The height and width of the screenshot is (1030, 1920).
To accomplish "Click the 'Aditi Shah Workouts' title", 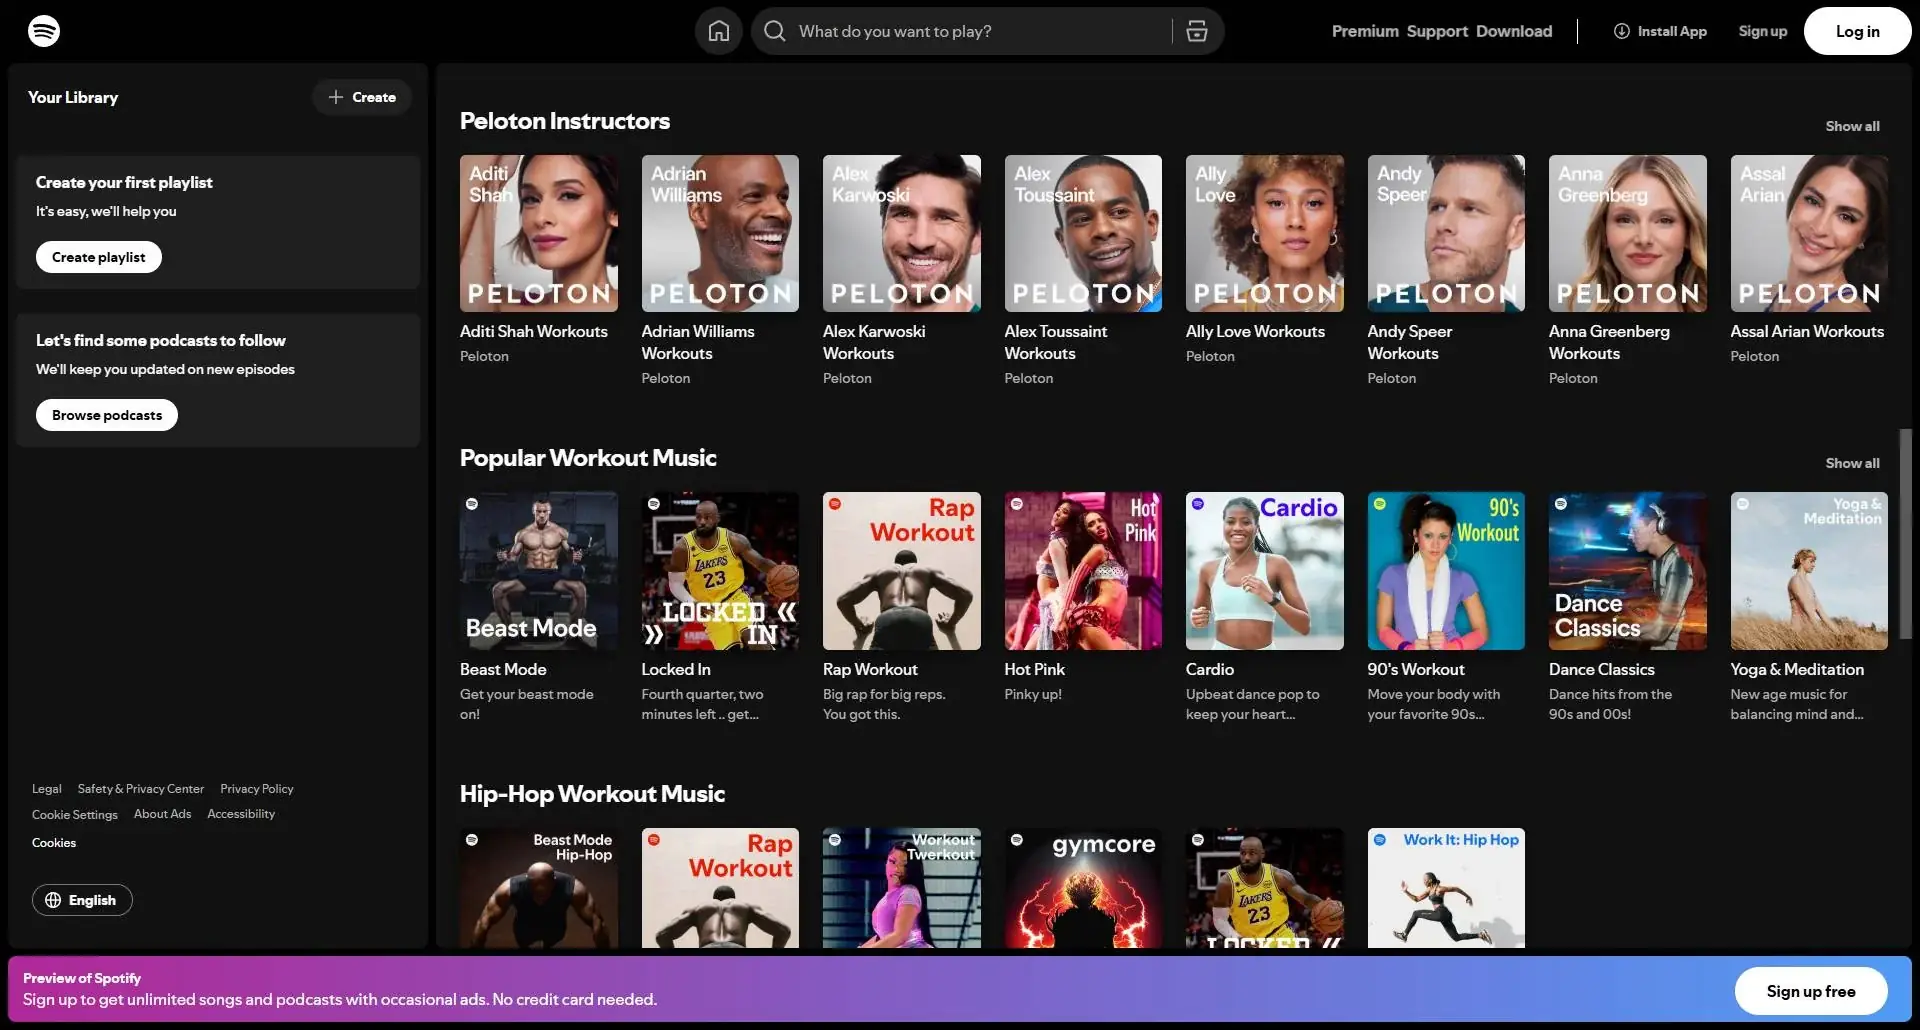I will pos(534,331).
